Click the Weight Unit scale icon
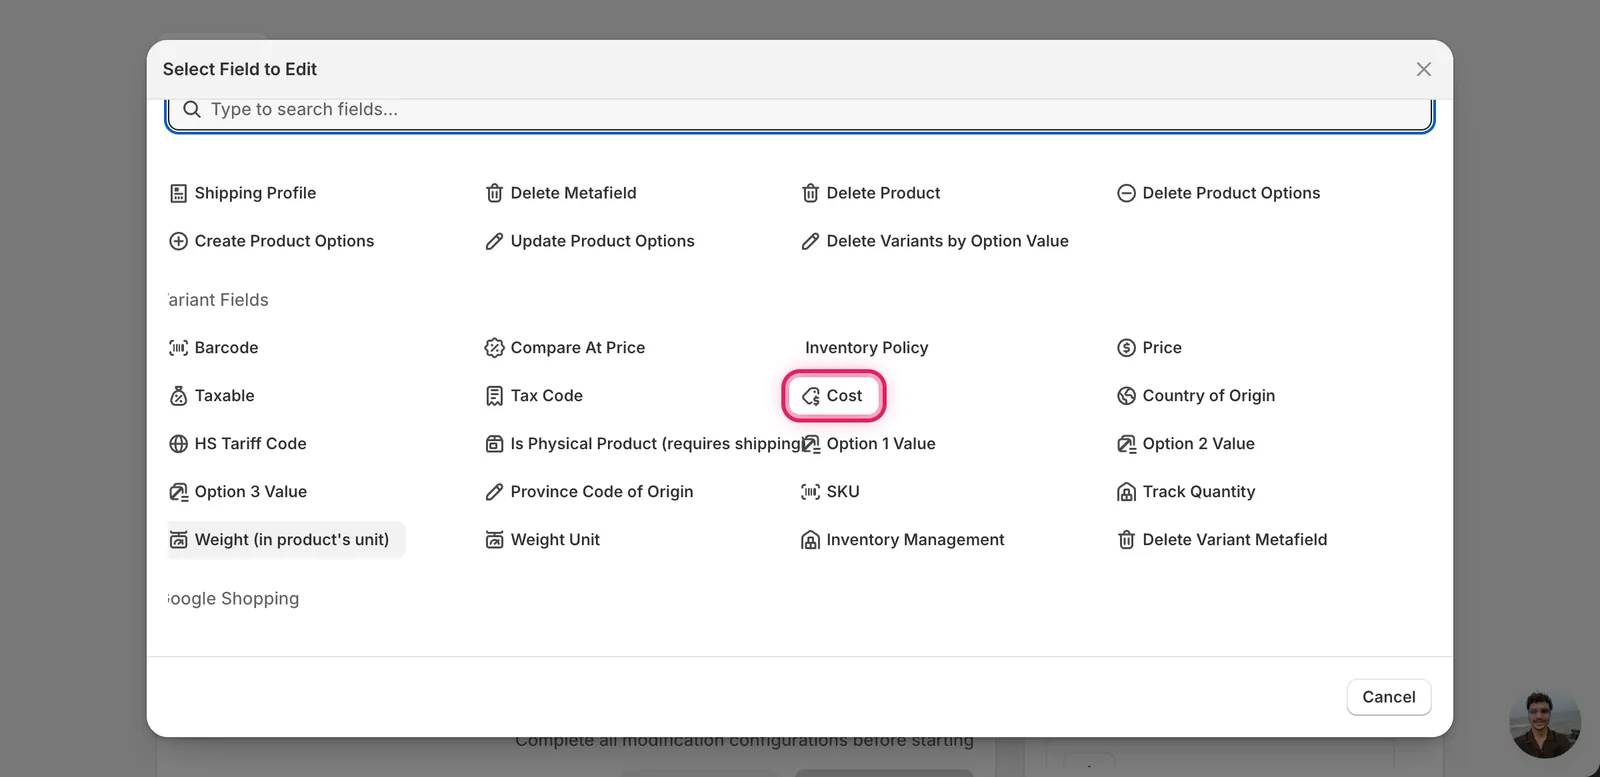 (x=494, y=540)
